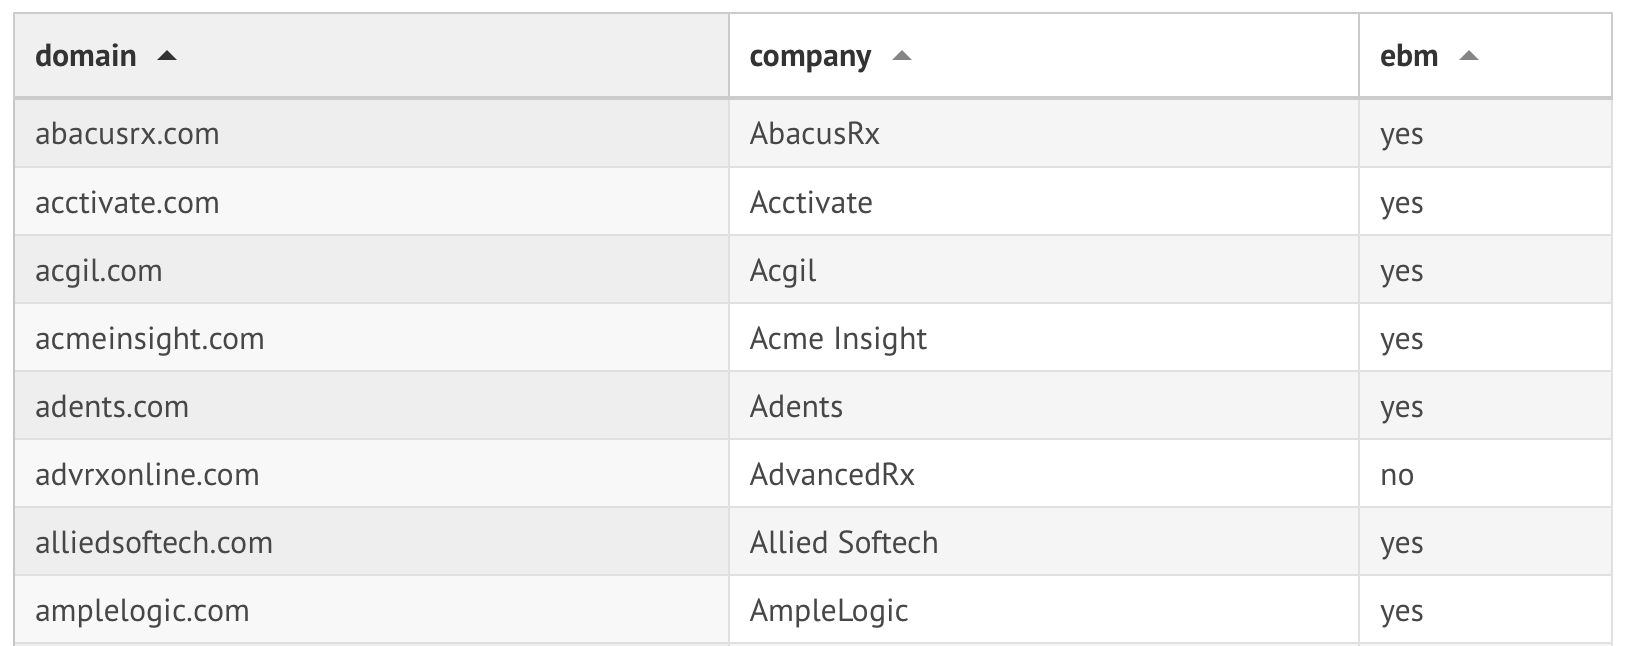The image size is (1634, 646).
Task: Click the company column sort arrow
Action: pos(902,56)
